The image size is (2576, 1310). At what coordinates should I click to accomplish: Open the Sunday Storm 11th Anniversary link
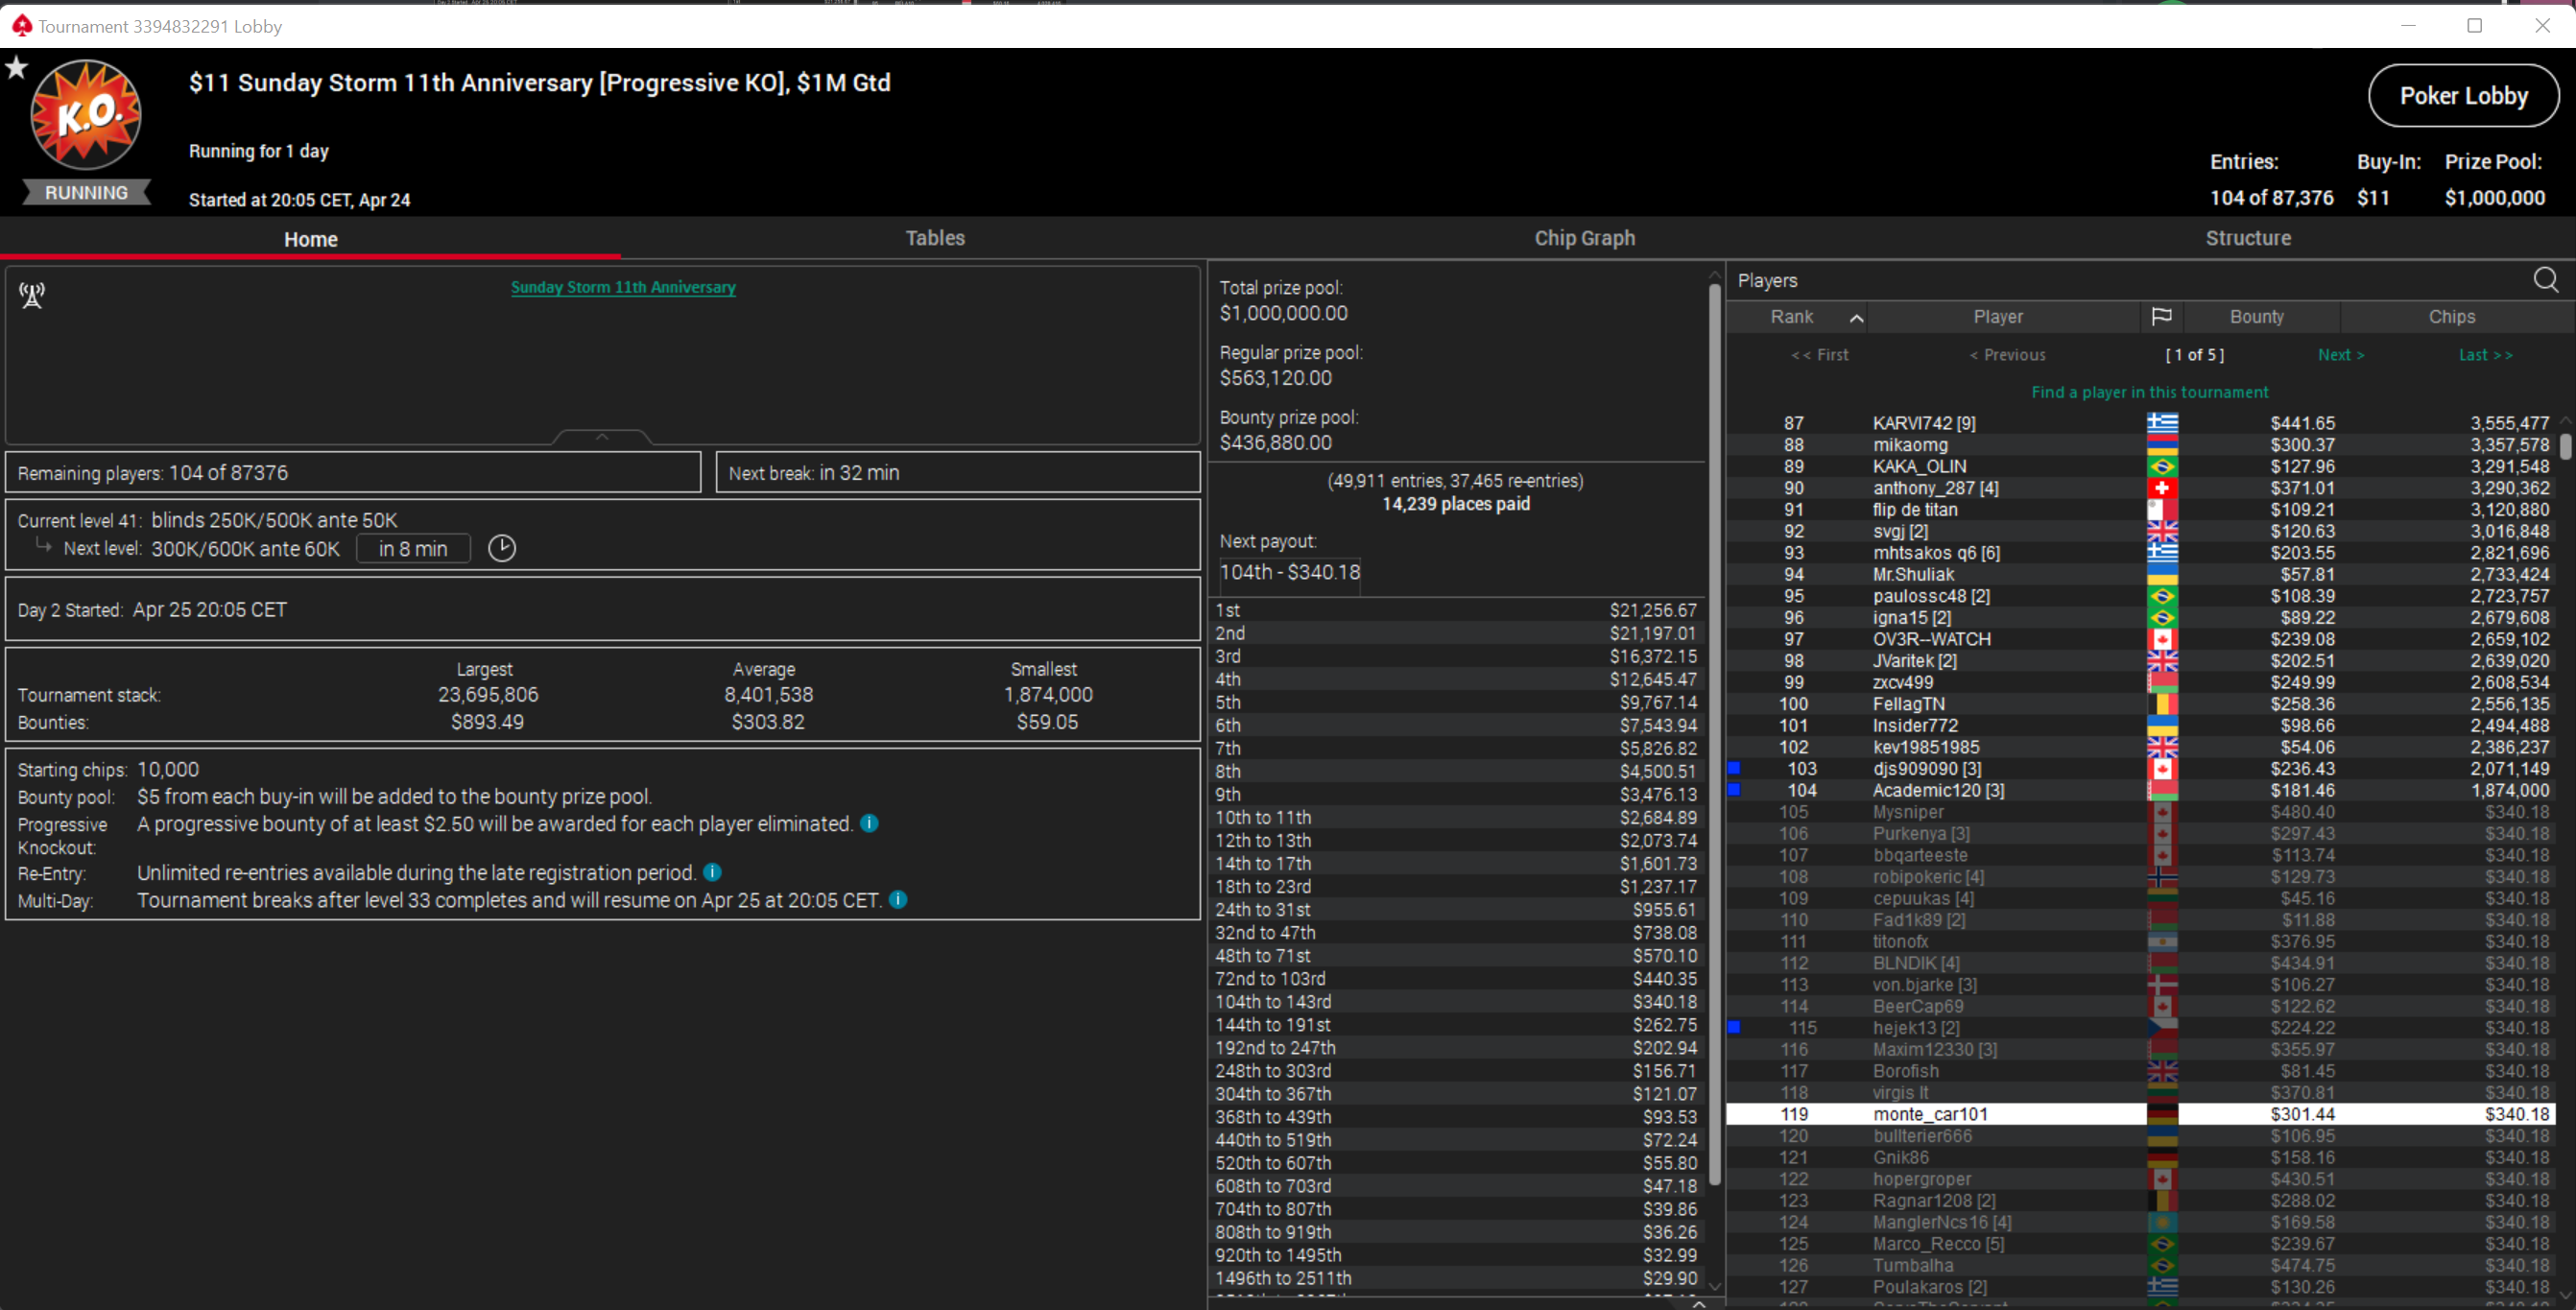pyautogui.click(x=623, y=287)
